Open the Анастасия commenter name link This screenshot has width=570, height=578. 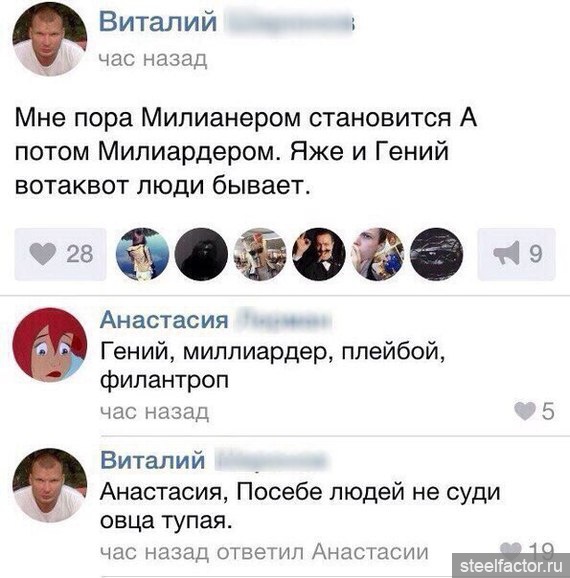(x=164, y=320)
